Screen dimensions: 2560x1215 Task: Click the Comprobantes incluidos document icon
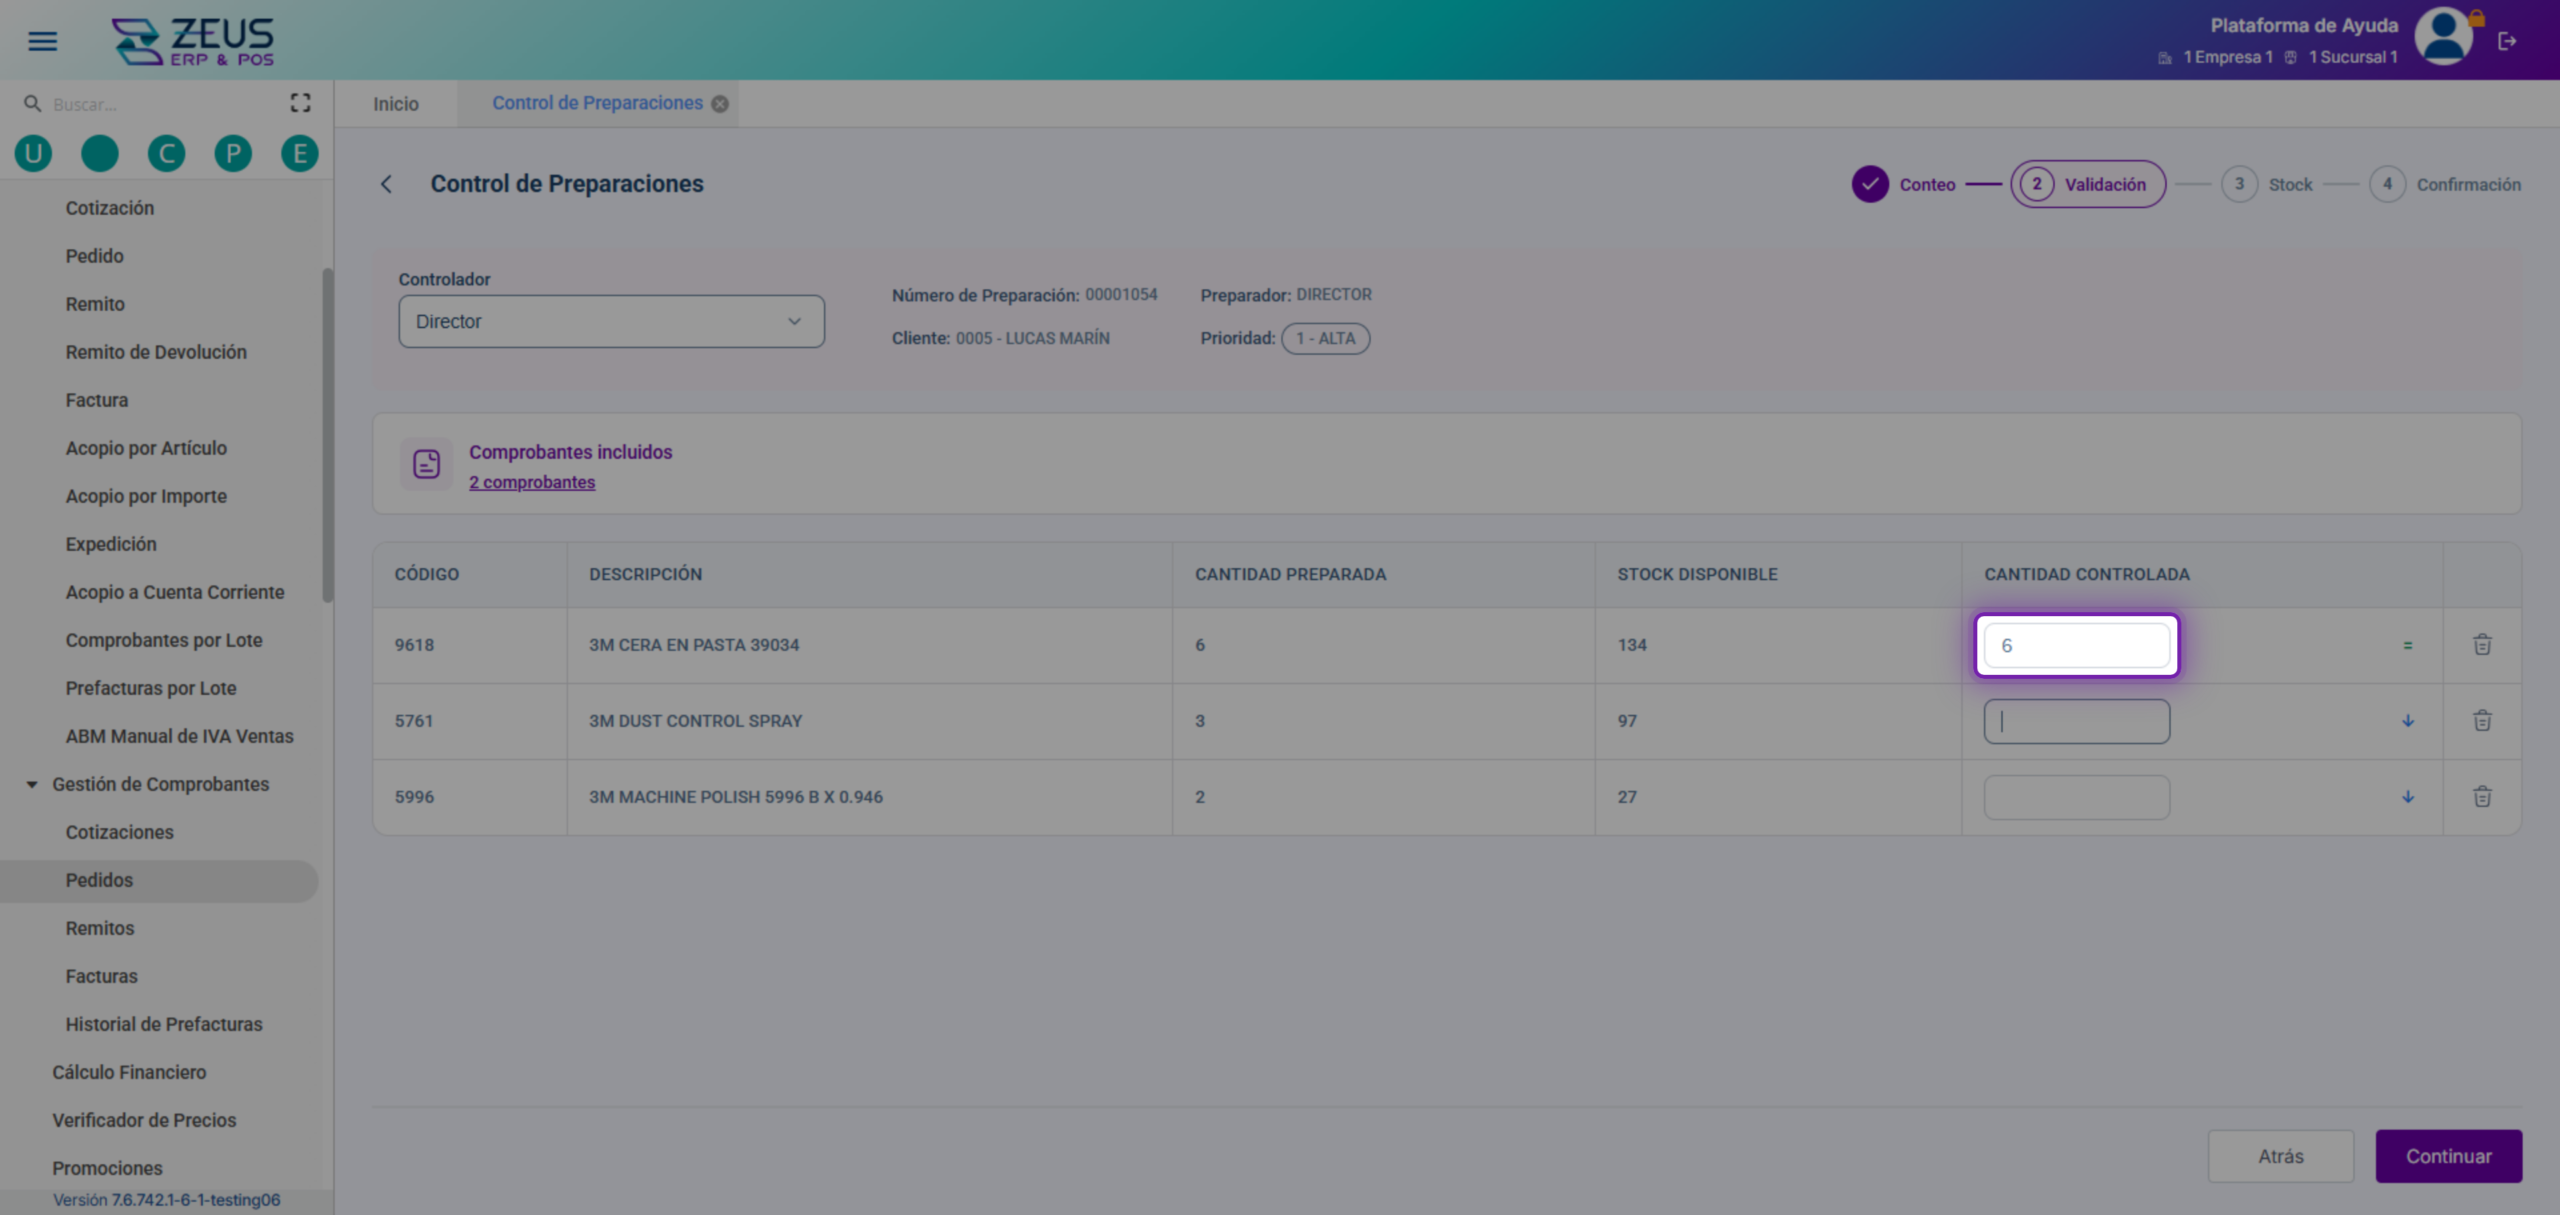click(x=427, y=464)
